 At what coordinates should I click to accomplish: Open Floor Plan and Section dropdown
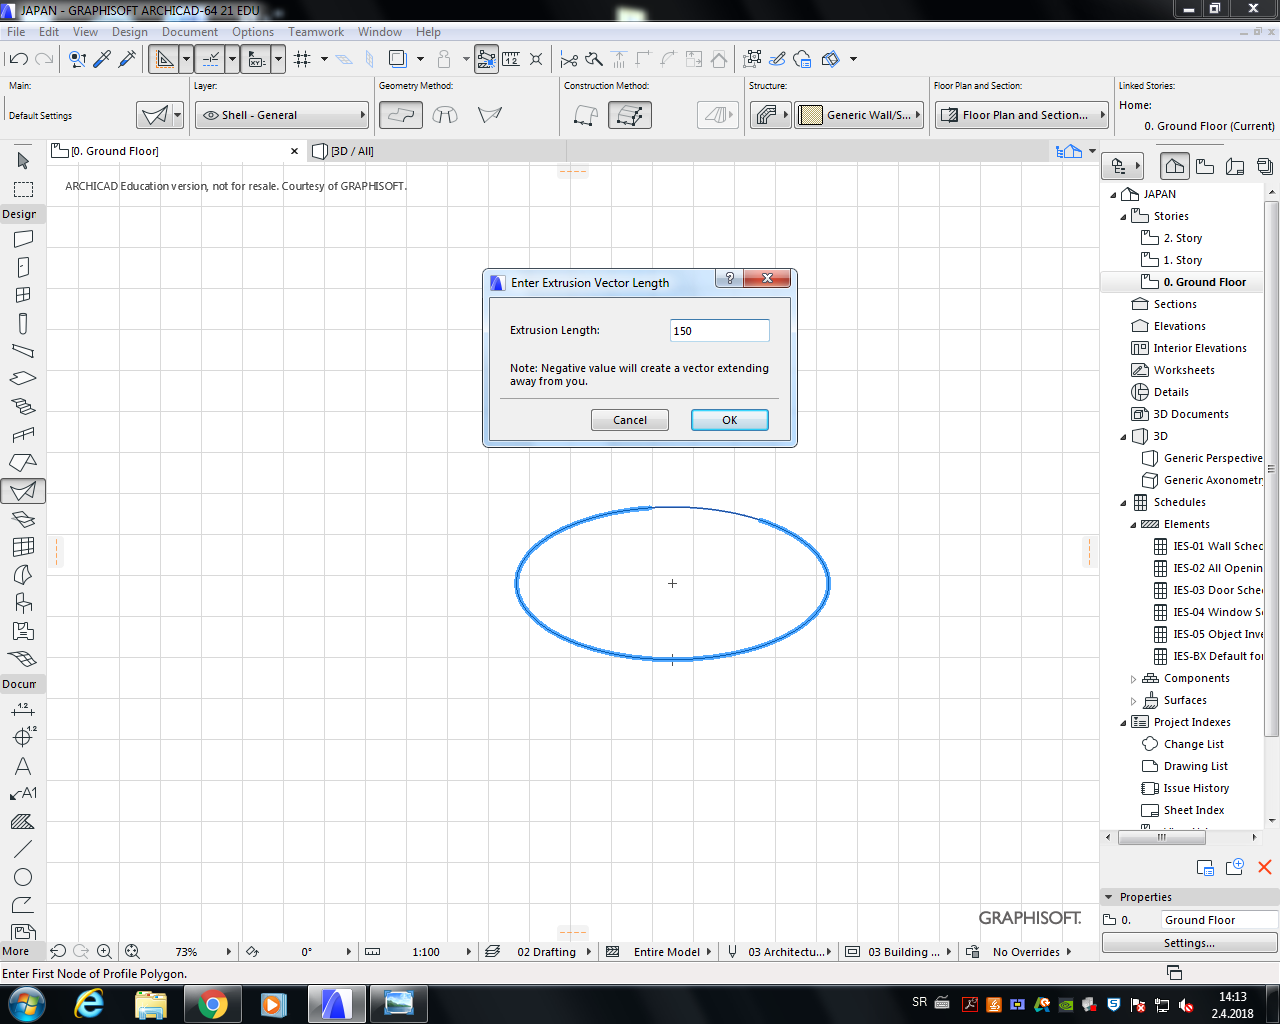pos(1022,115)
